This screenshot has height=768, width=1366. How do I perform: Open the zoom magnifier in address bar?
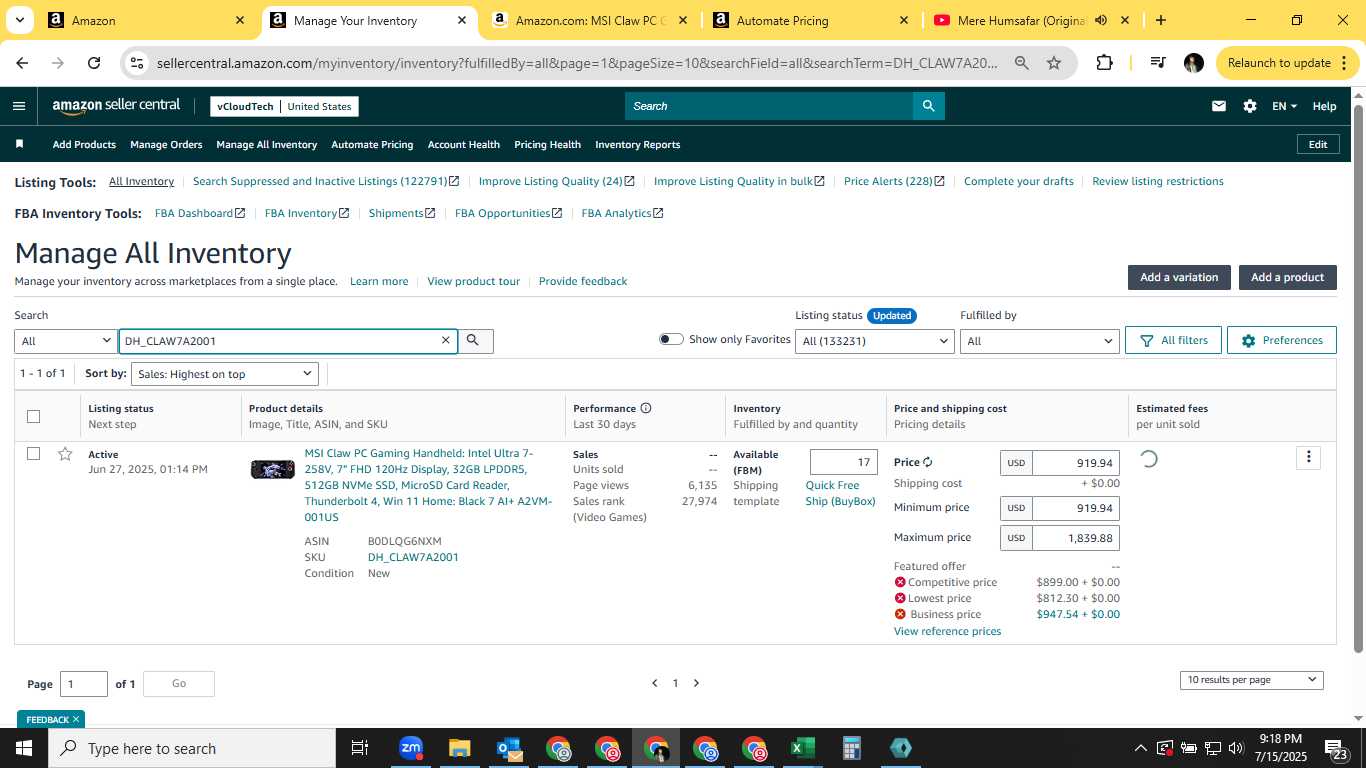pyautogui.click(x=1021, y=62)
